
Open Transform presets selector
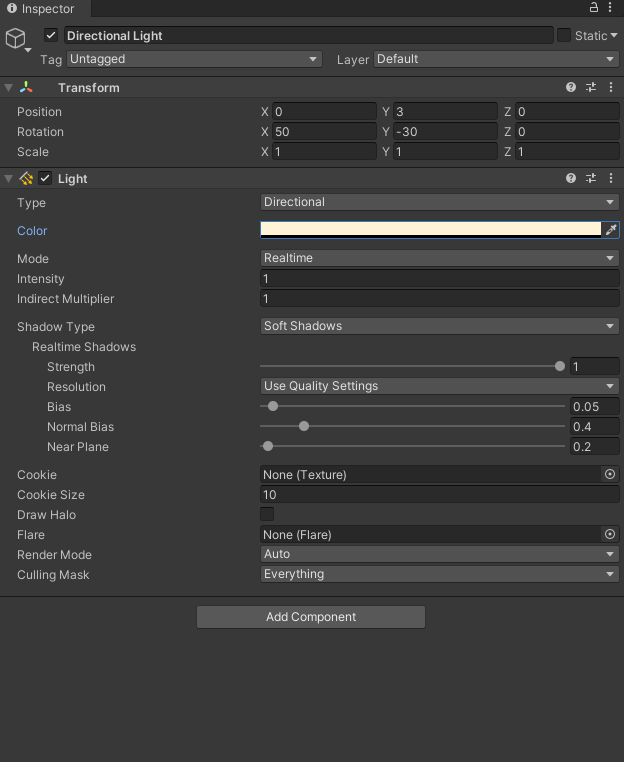tap(591, 87)
